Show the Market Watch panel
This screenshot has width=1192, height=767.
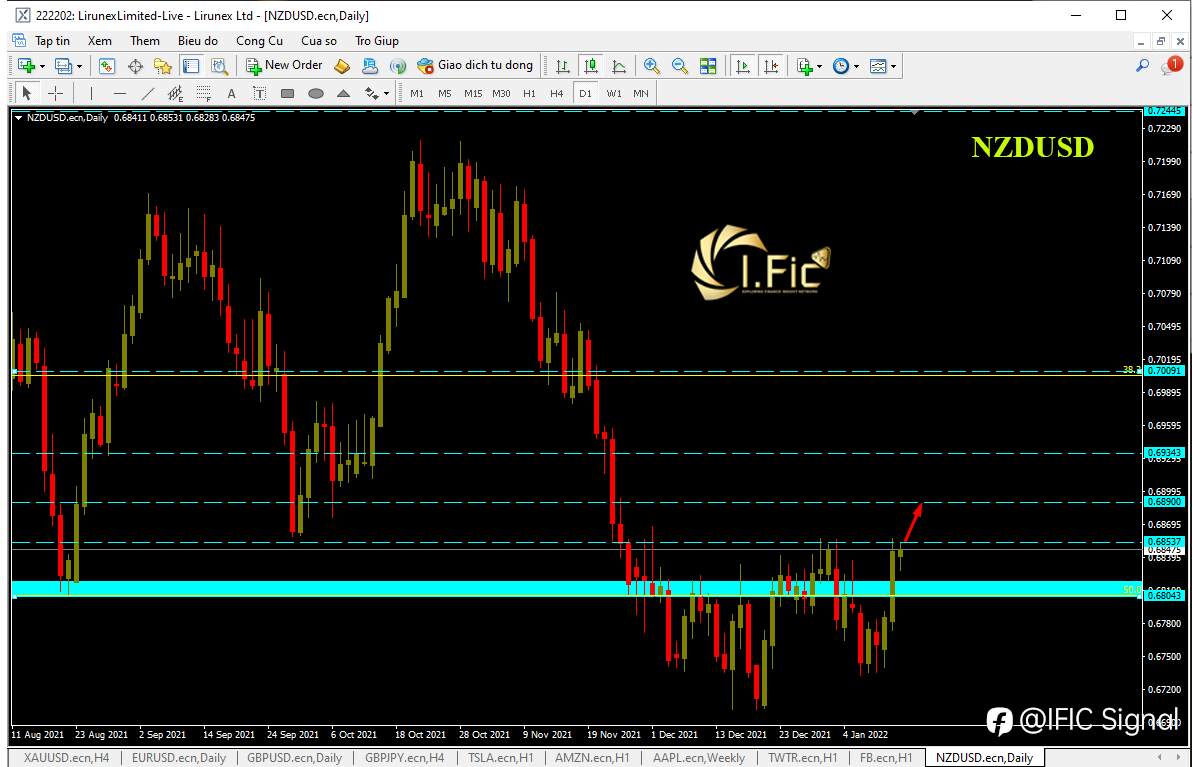[x=107, y=66]
